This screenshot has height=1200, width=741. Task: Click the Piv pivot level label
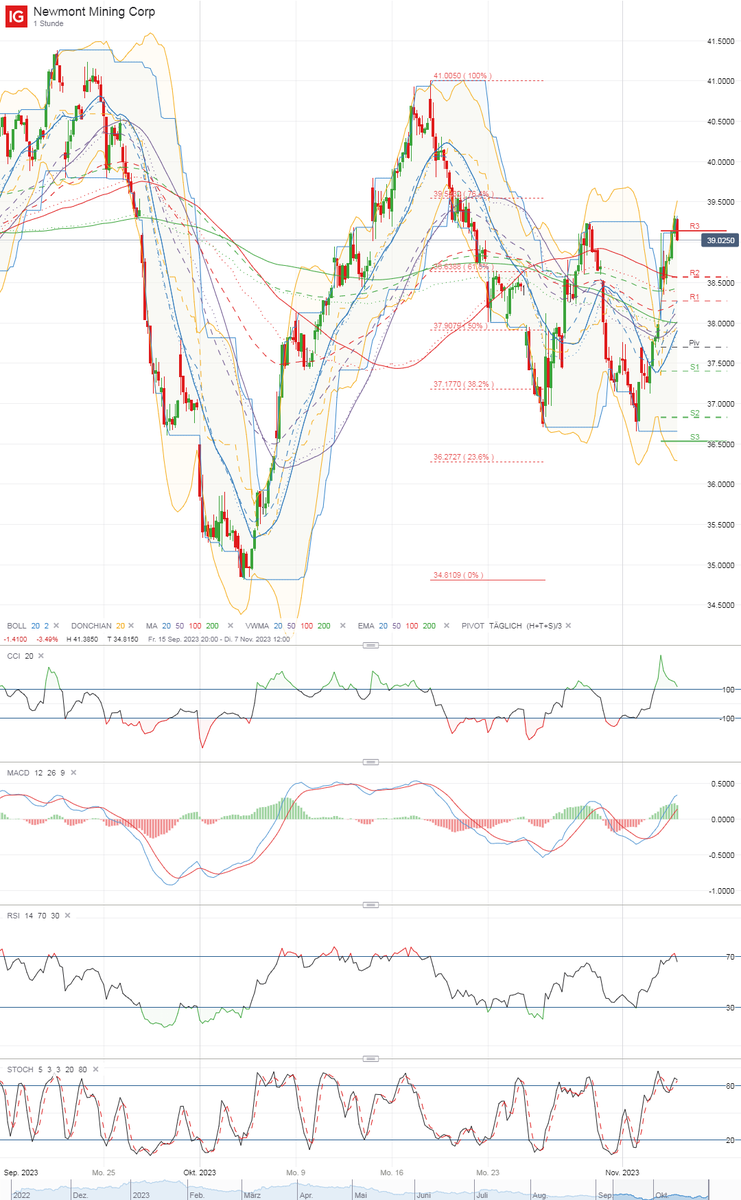pyautogui.click(x=694, y=343)
